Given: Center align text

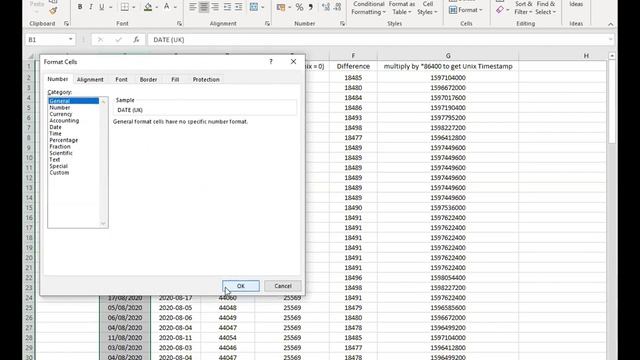Looking at the screenshot, I should 204,7.
